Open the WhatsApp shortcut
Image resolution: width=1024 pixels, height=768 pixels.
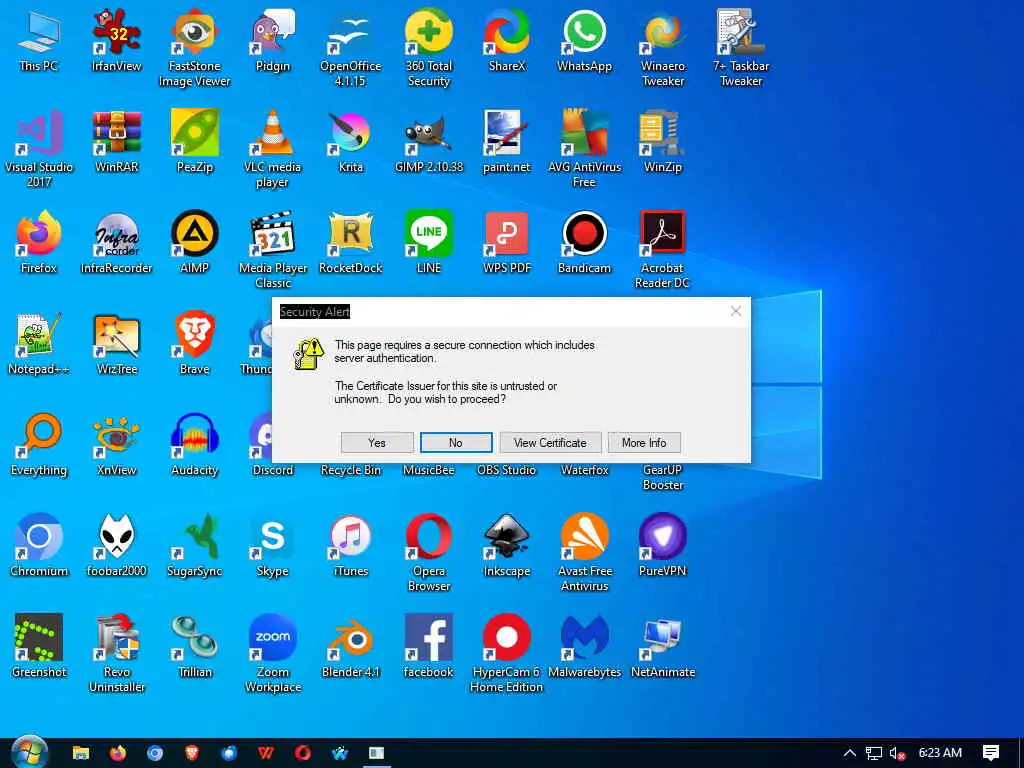click(584, 40)
